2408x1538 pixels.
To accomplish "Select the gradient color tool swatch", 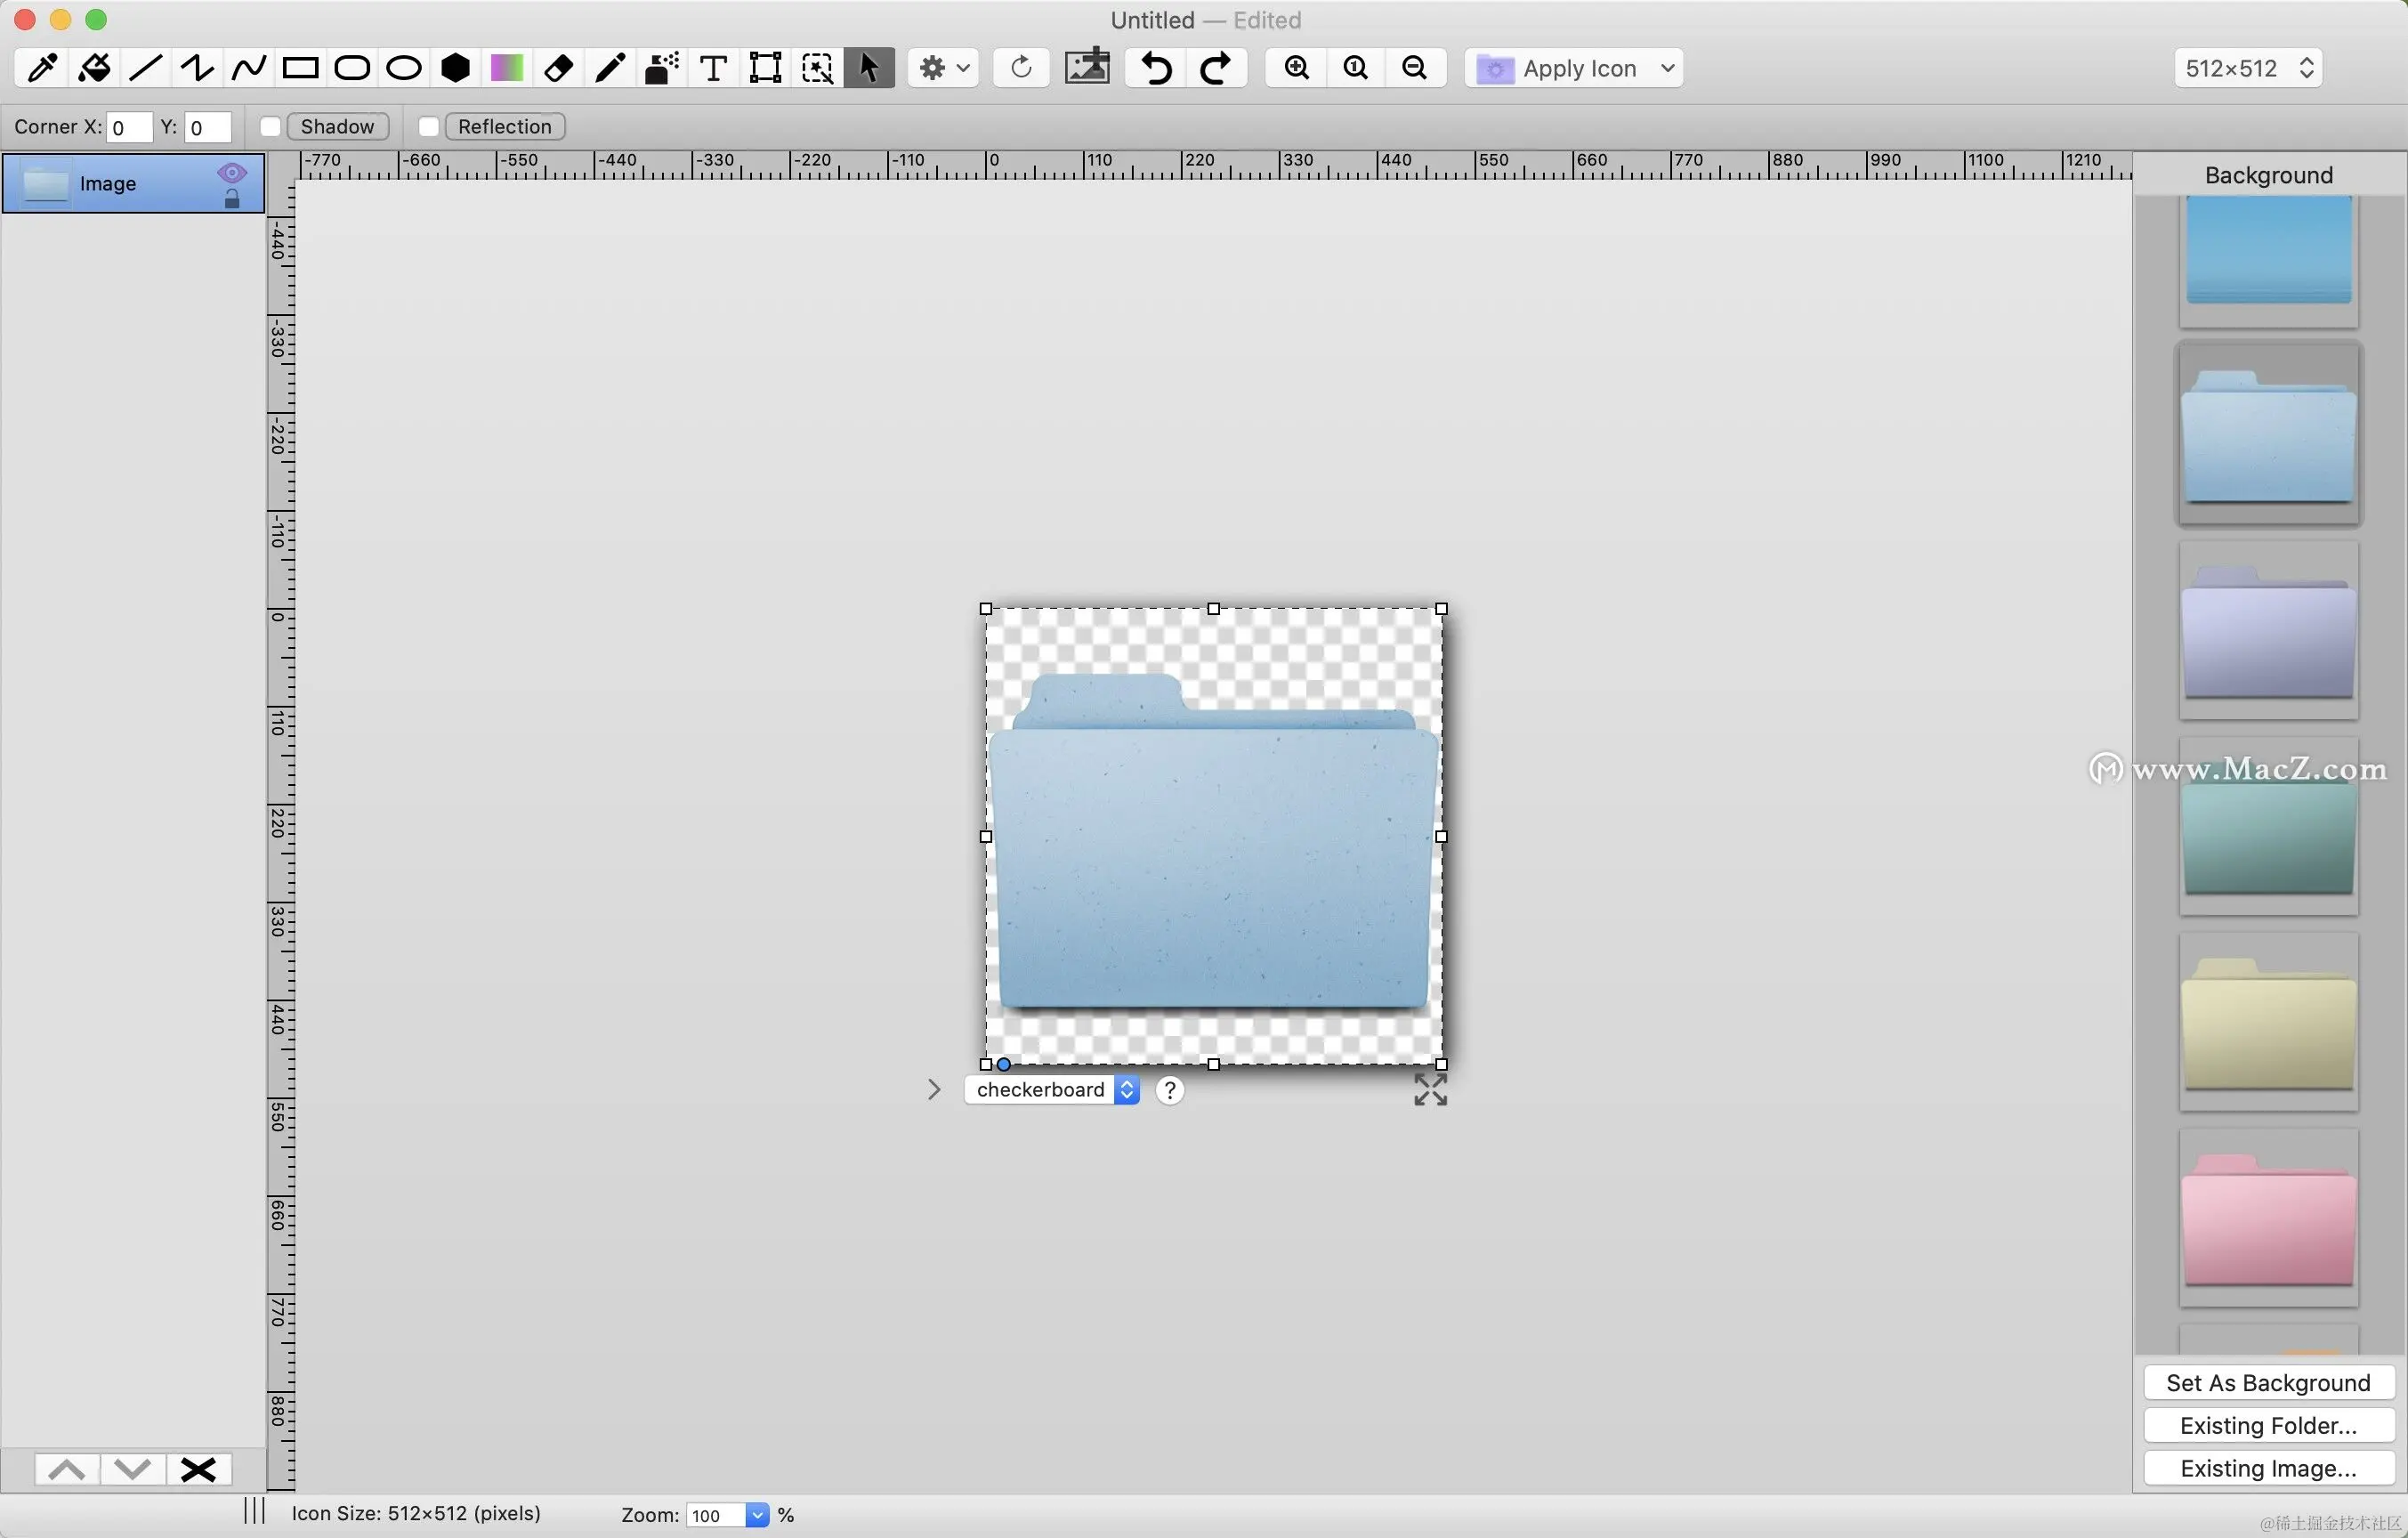I will point(507,68).
